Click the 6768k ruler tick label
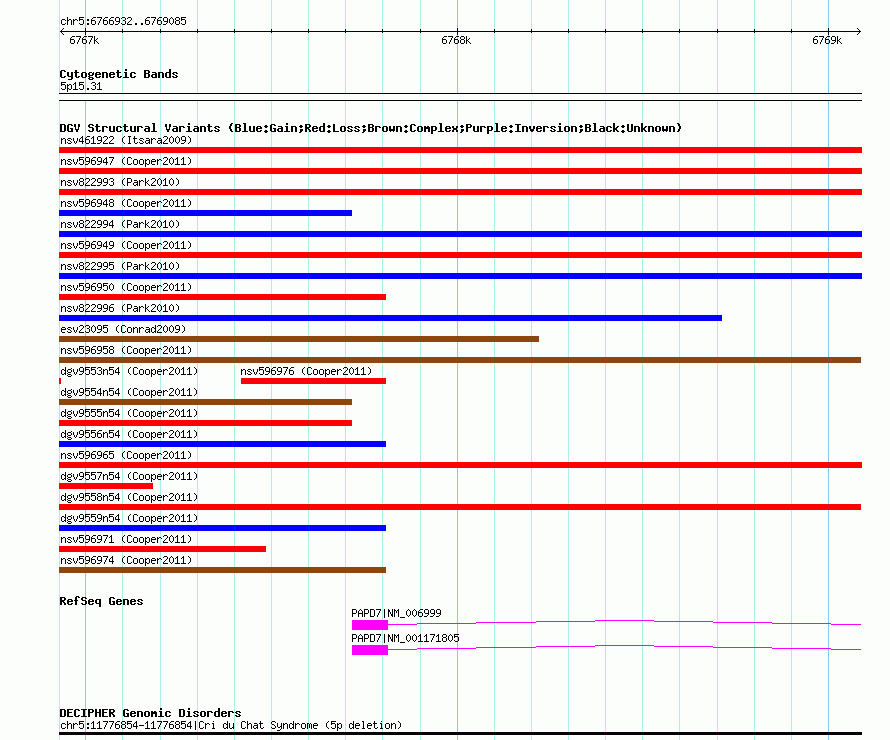Image resolution: width=890 pixels, height=740 pixels. click(456, 40)
